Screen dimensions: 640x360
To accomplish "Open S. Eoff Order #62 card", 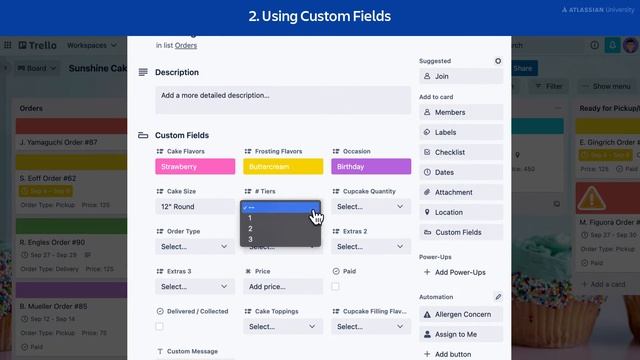I will click(71, 183).
